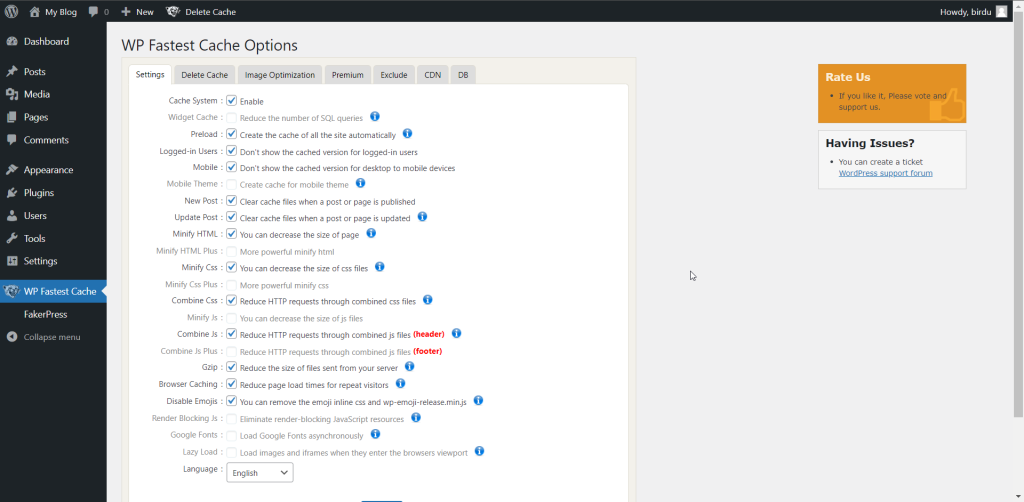1024x502 pixels.
Task: Switch to the Premium tab
Action: [x=347, y=75]
